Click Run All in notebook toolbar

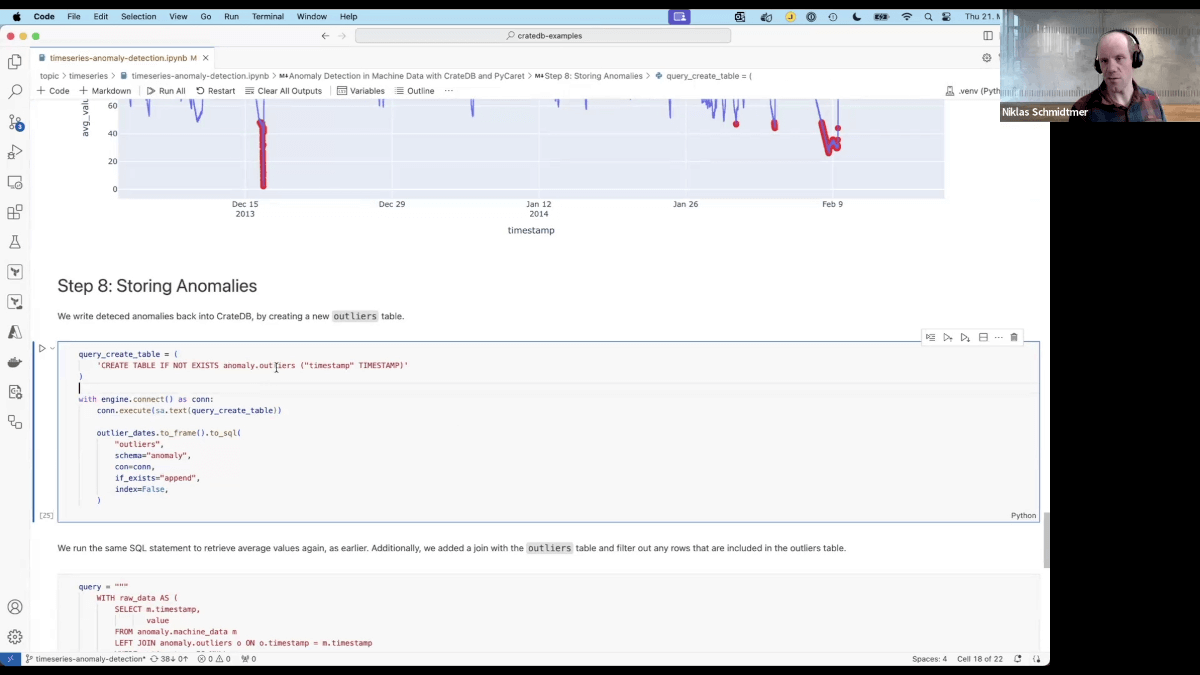165,91
